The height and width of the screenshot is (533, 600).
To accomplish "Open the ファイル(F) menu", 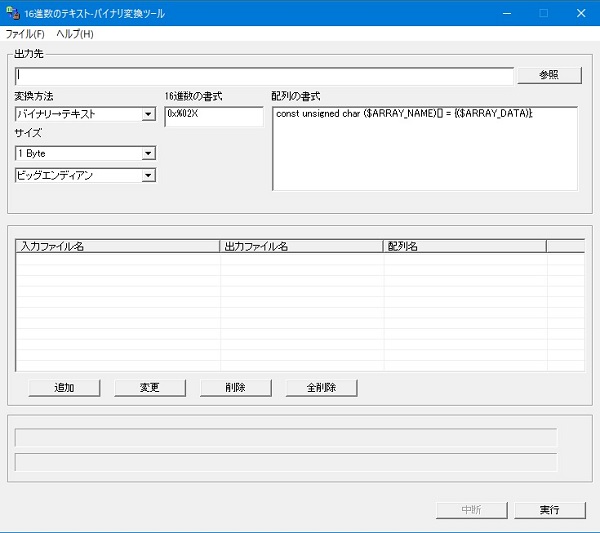I will tap(25, 34).
